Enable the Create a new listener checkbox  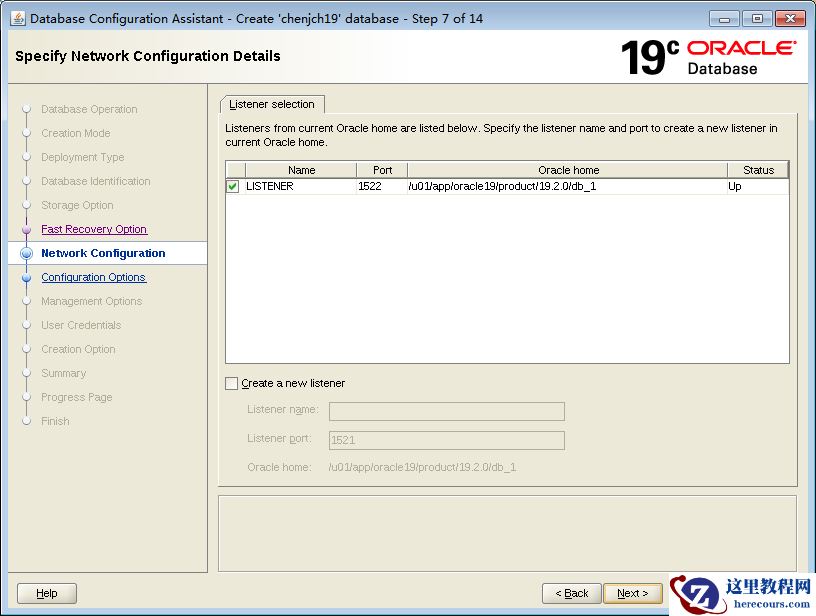pyautogui.click(x=232, y=383)
